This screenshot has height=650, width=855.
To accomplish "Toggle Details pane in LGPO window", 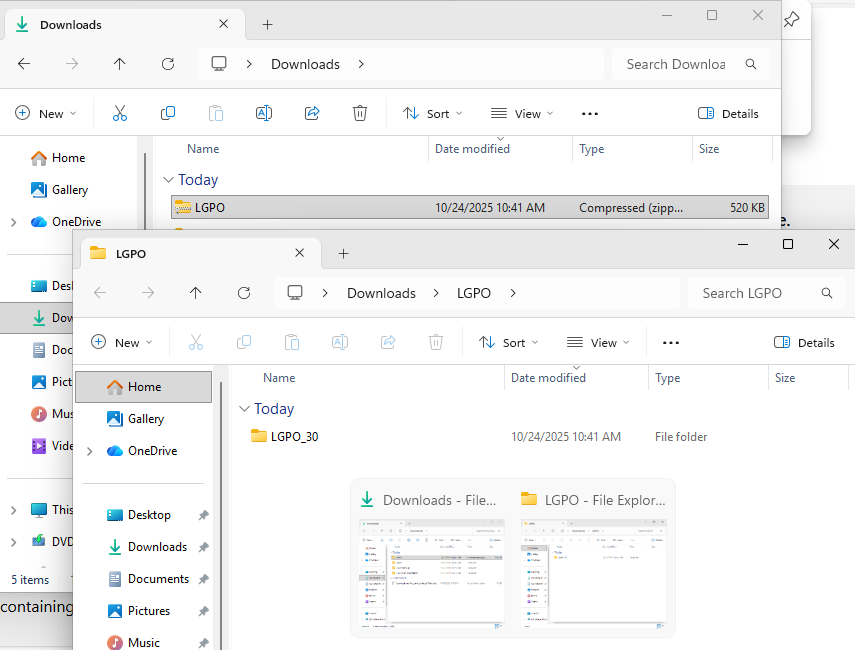I will 804,342.
